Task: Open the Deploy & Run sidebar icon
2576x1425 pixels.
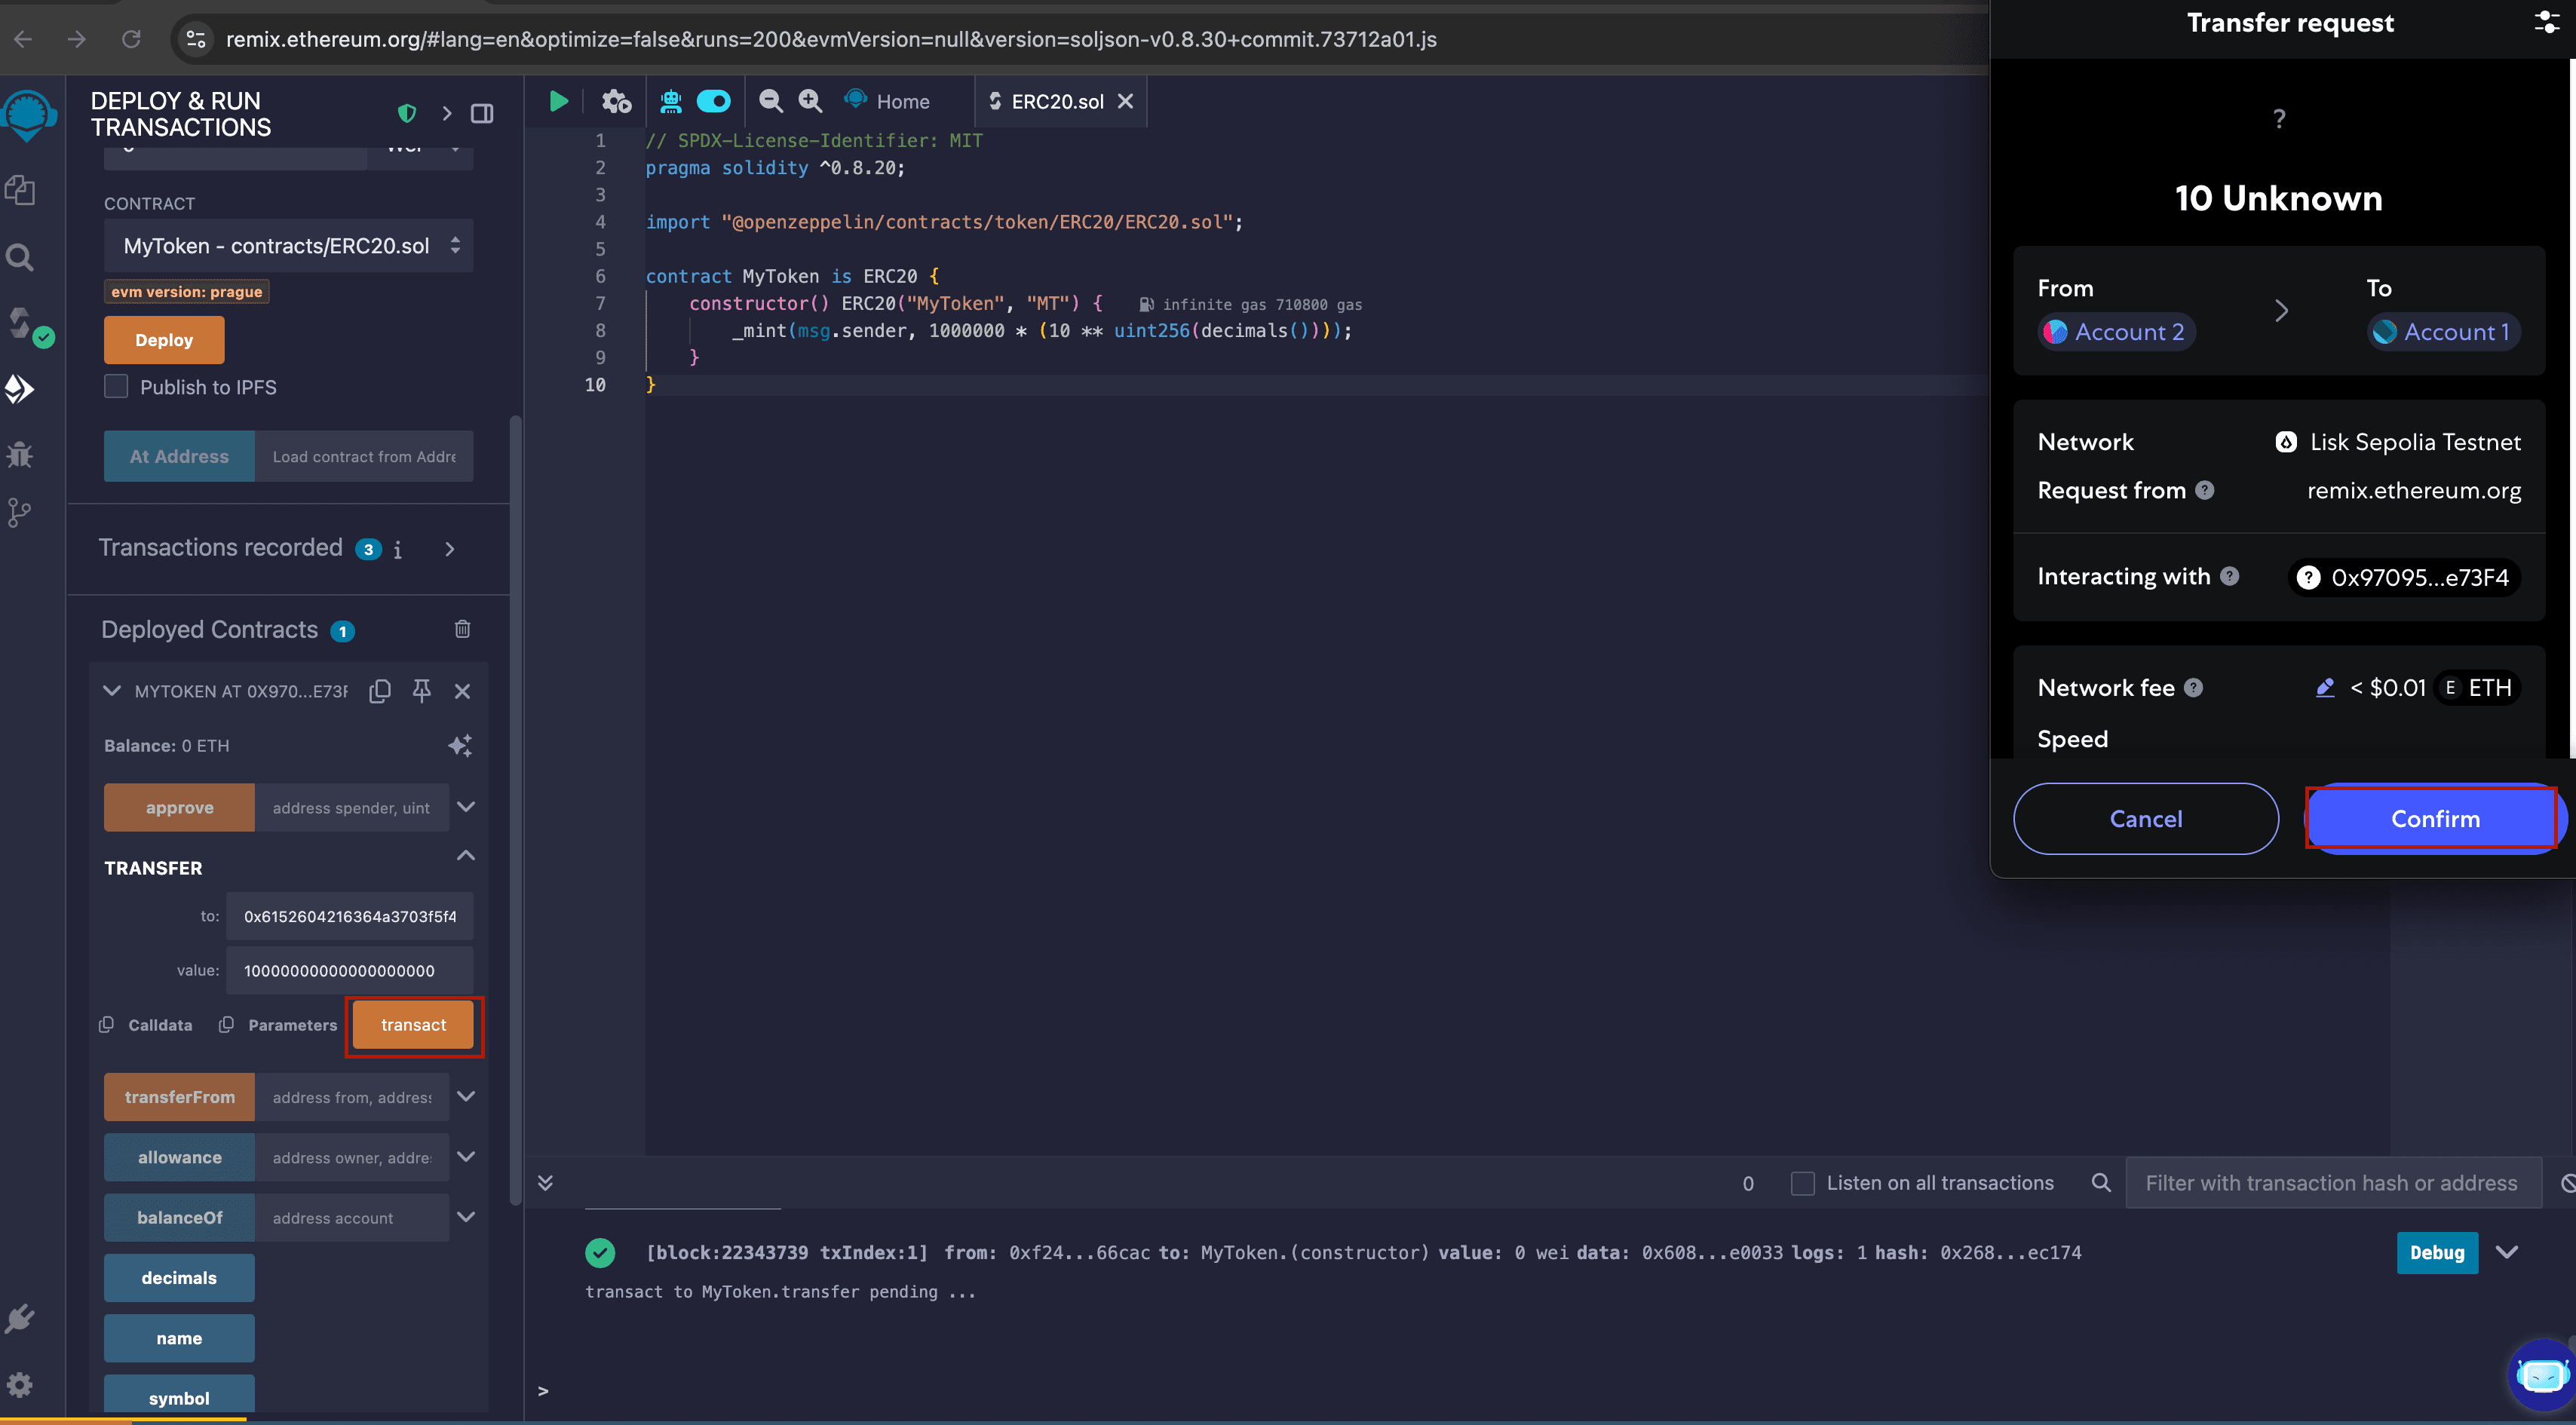Action: (21, 389)
